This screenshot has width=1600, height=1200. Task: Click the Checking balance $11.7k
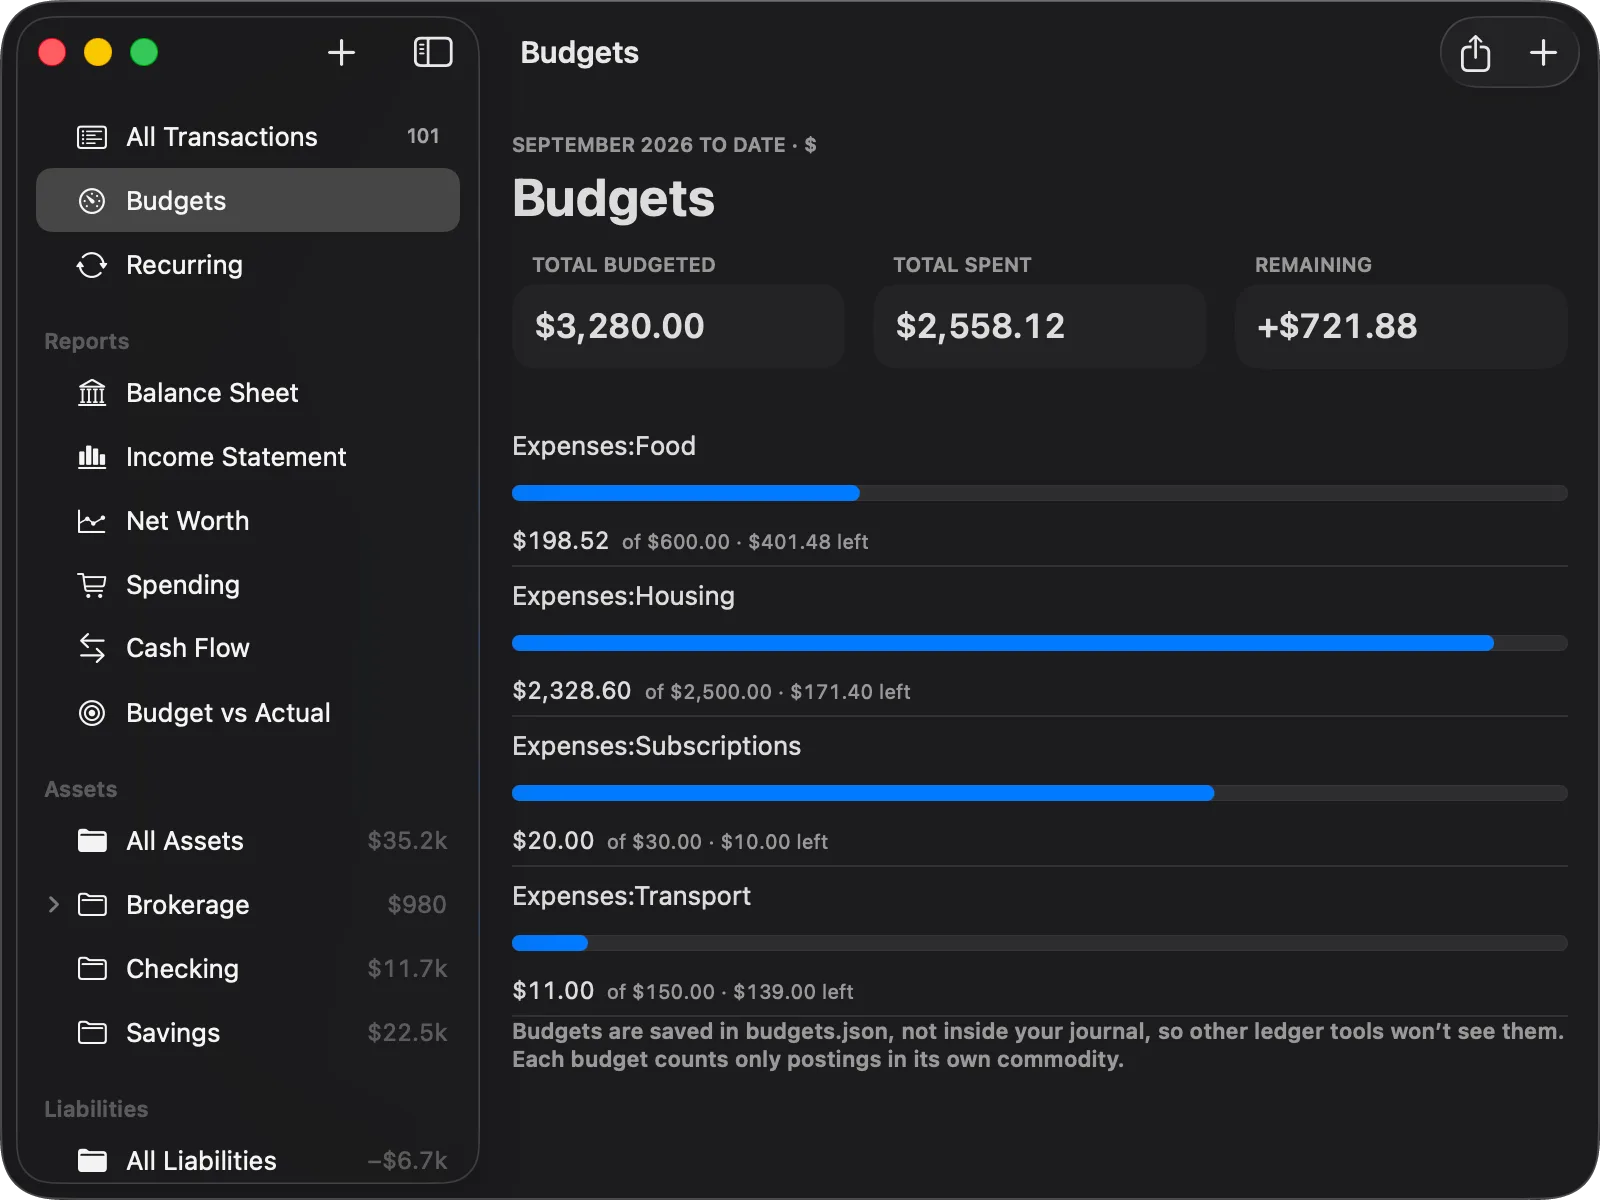tap(407, 969)
